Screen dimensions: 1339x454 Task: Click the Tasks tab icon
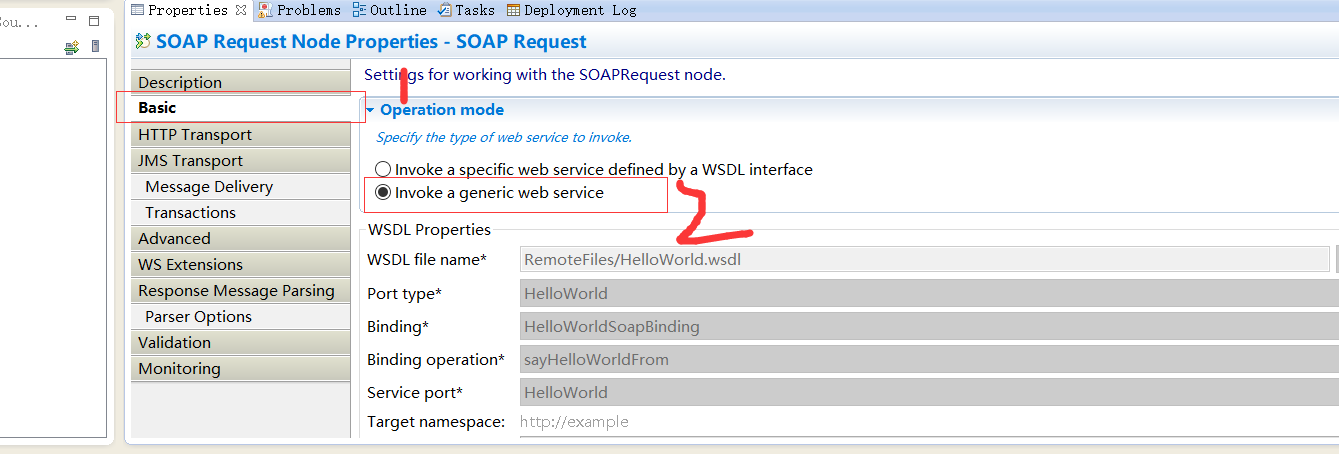click(x=444, y=10)
